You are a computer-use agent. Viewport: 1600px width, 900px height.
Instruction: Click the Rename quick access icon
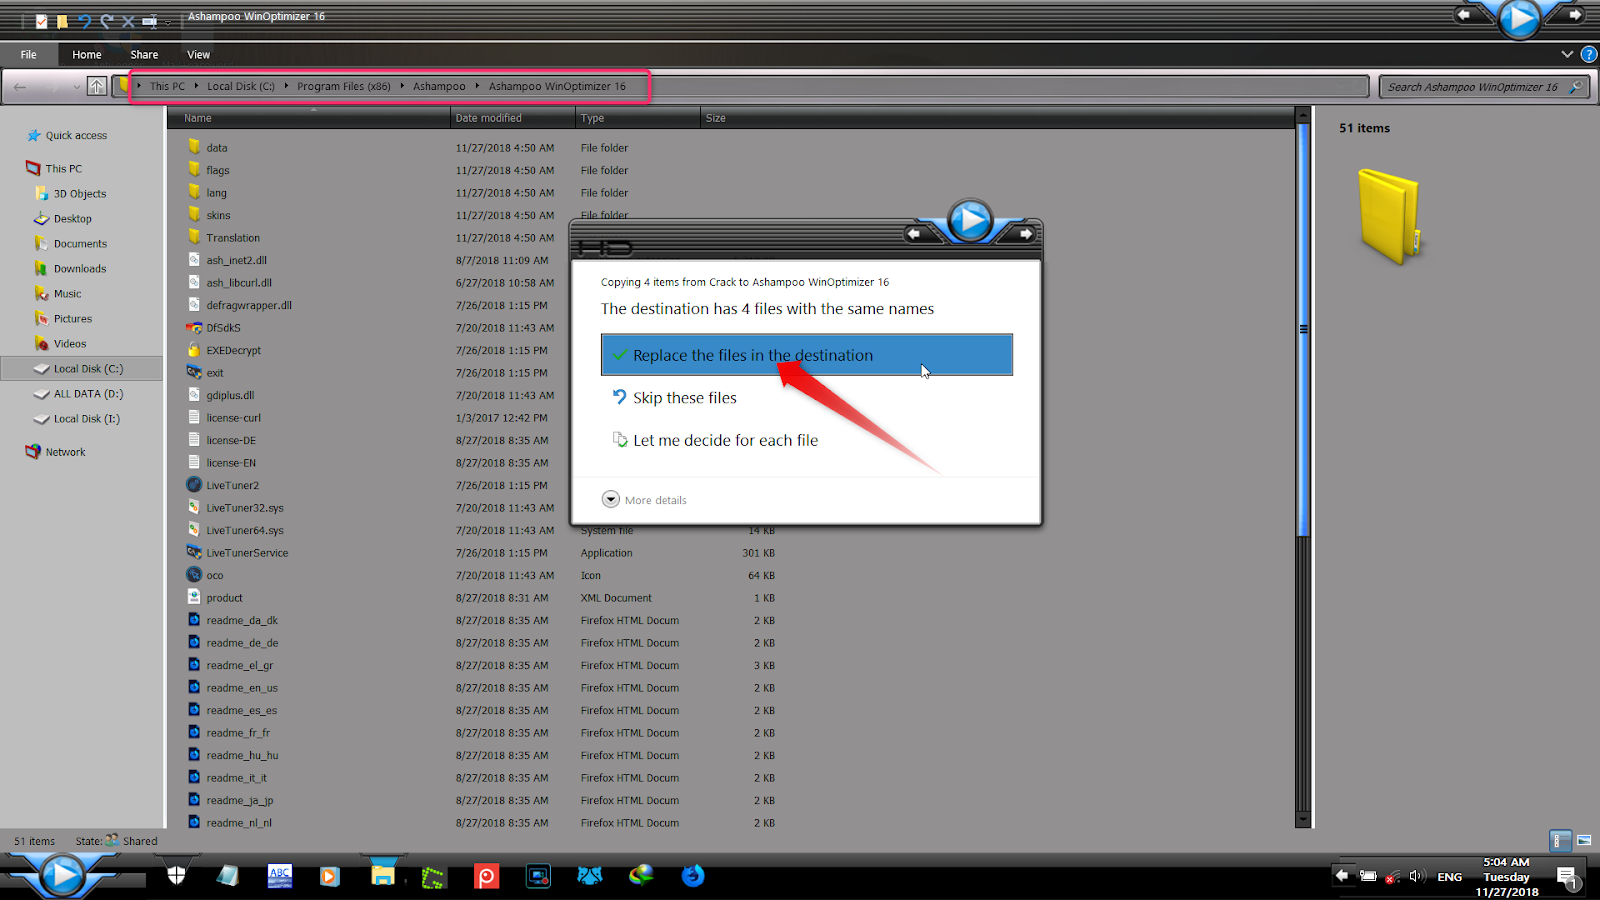(150, 21)
